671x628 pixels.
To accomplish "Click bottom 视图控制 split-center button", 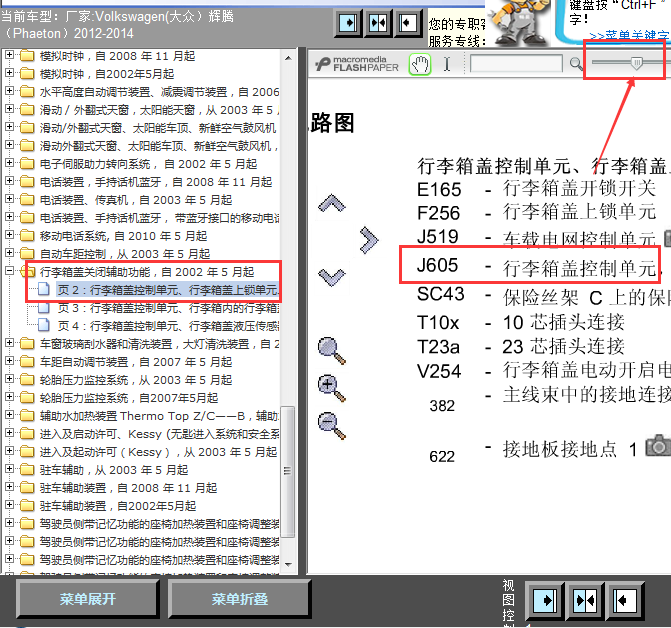I will pyautogui.click(x=585, y=600).
